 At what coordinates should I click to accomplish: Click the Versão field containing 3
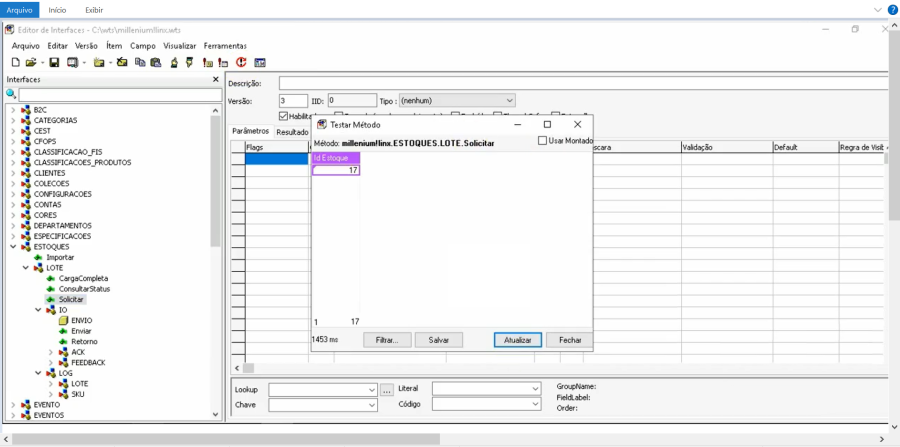tap(293, 101)
